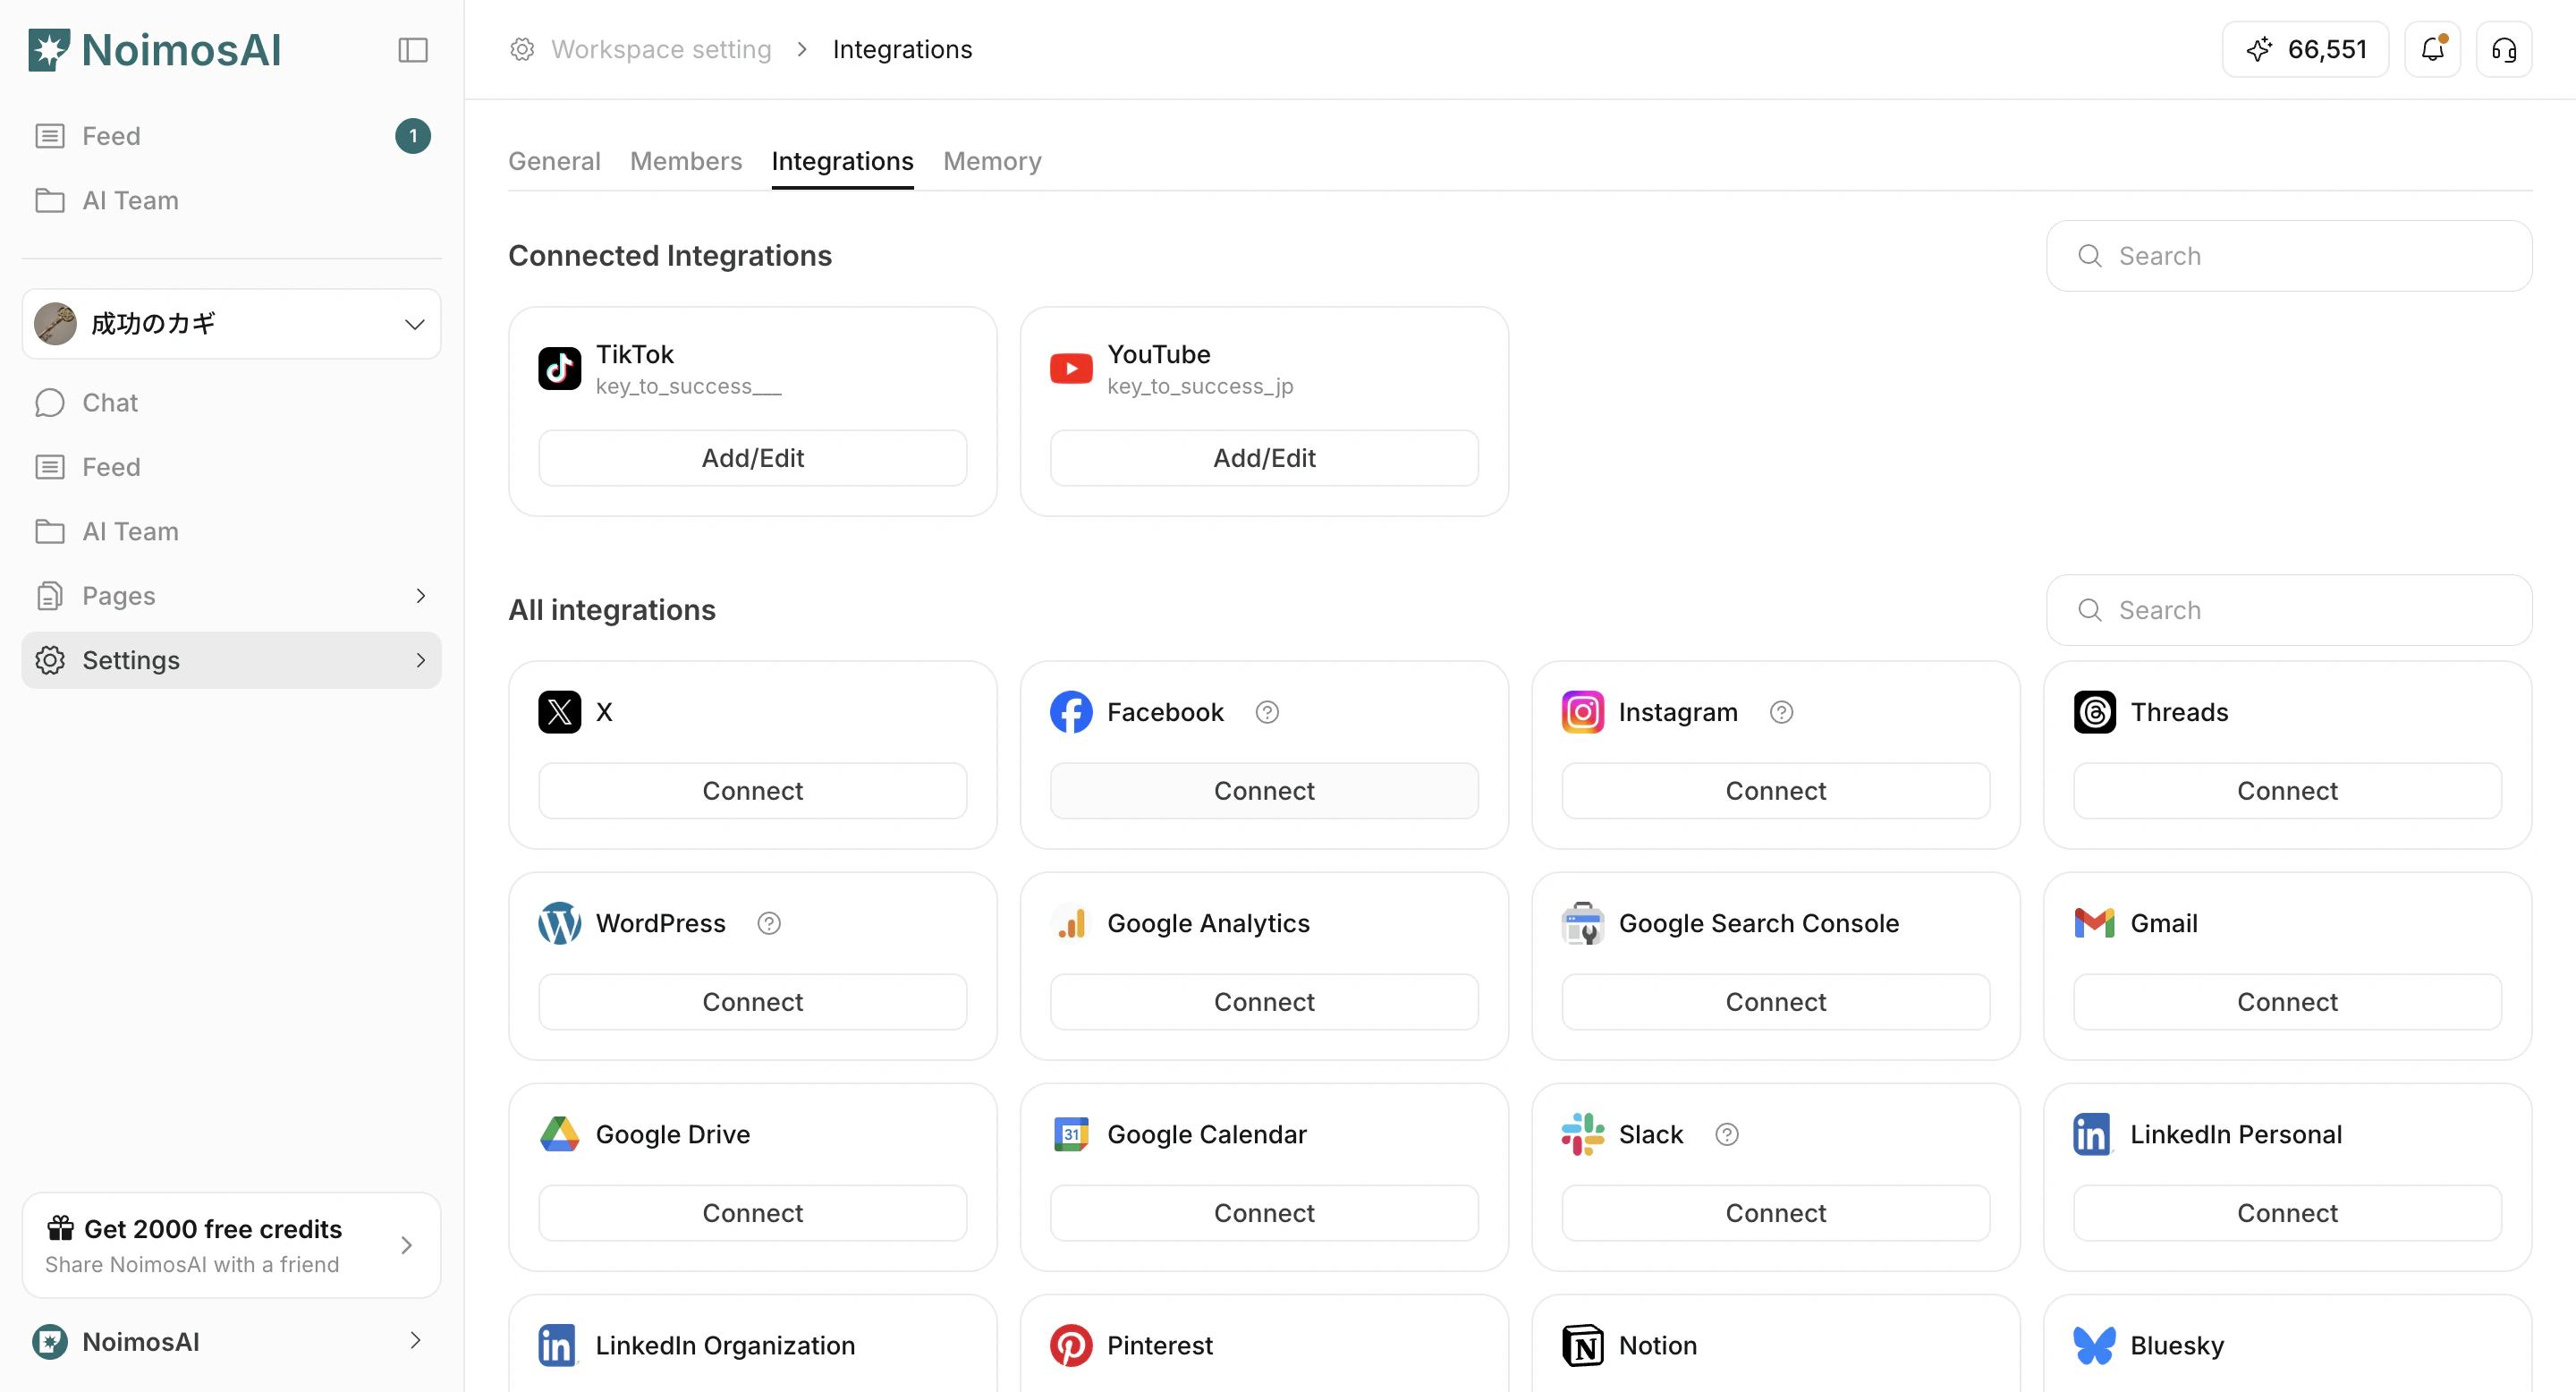Click the TikTok integration icon

(x=559, y=368)
